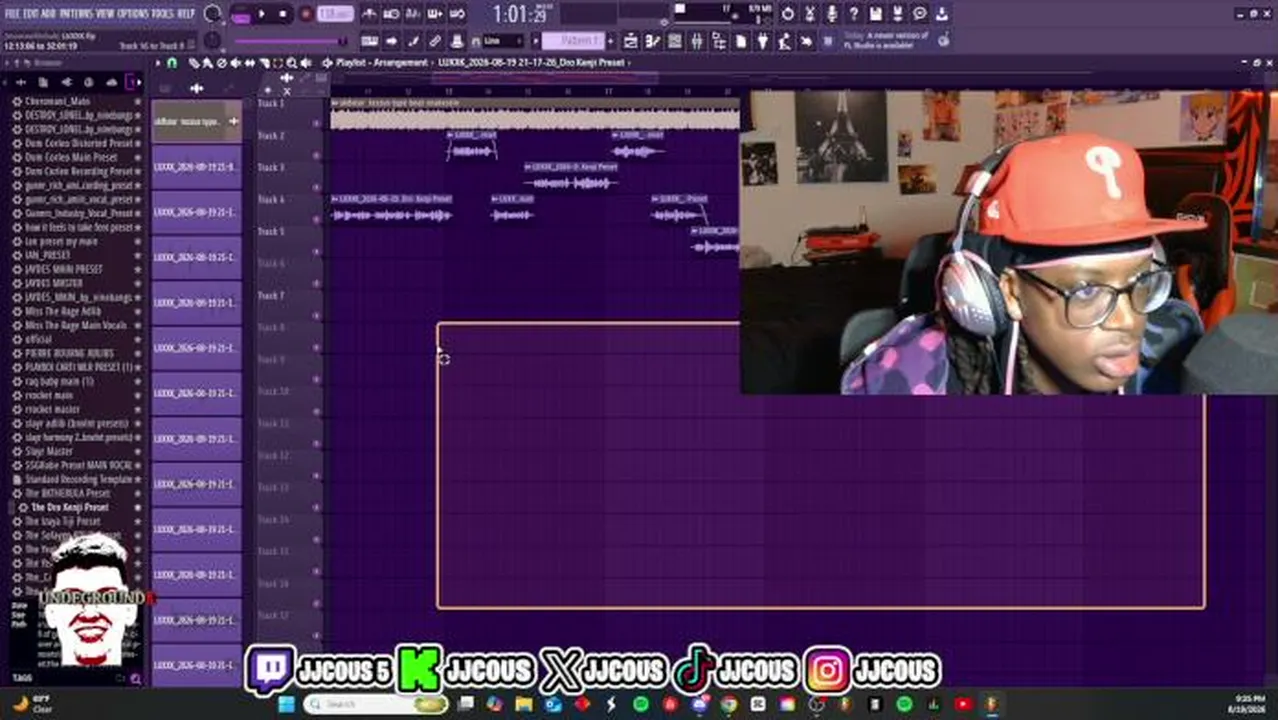Click the Playlist speaker title icon
The image size is (1278, 720).
pyautogui.click(x=326, y=63)
